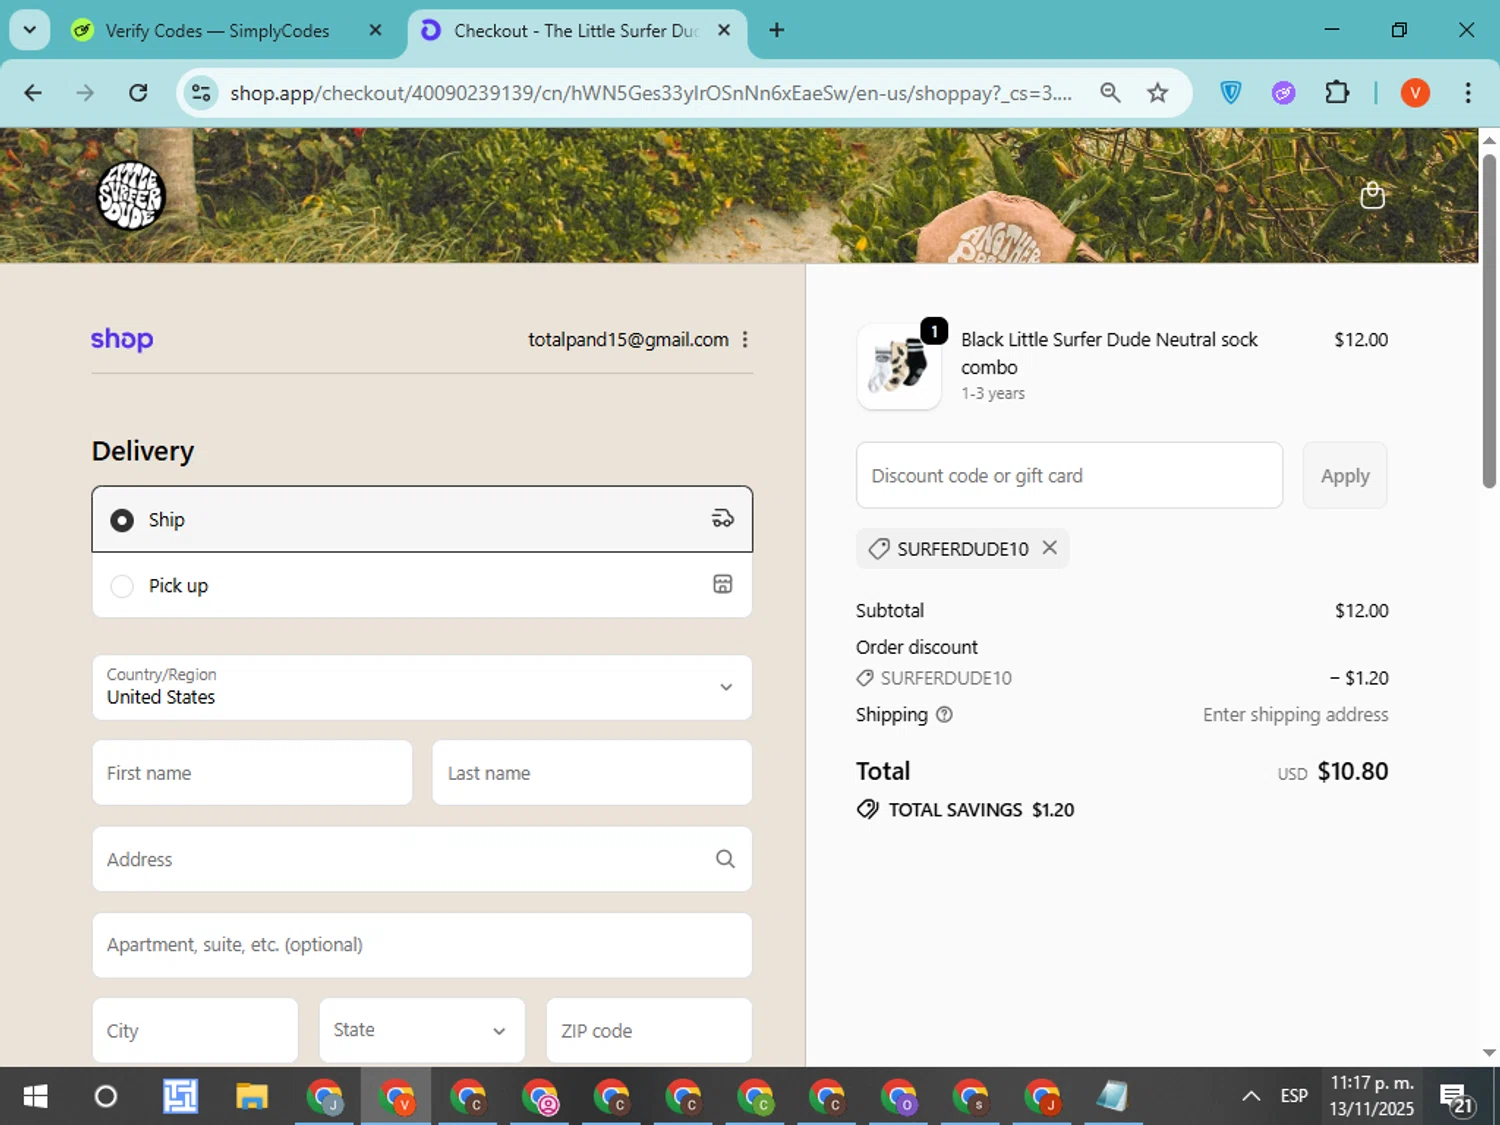
Task: Select the Pick up delivery option
Action: [x=422, y=585]
